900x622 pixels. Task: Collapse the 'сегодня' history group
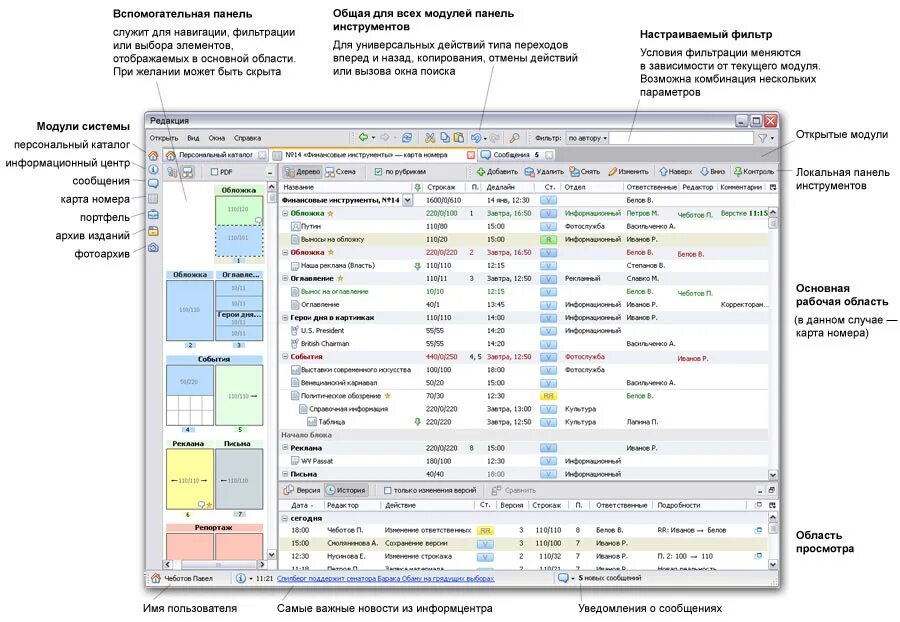pos(284,518)
